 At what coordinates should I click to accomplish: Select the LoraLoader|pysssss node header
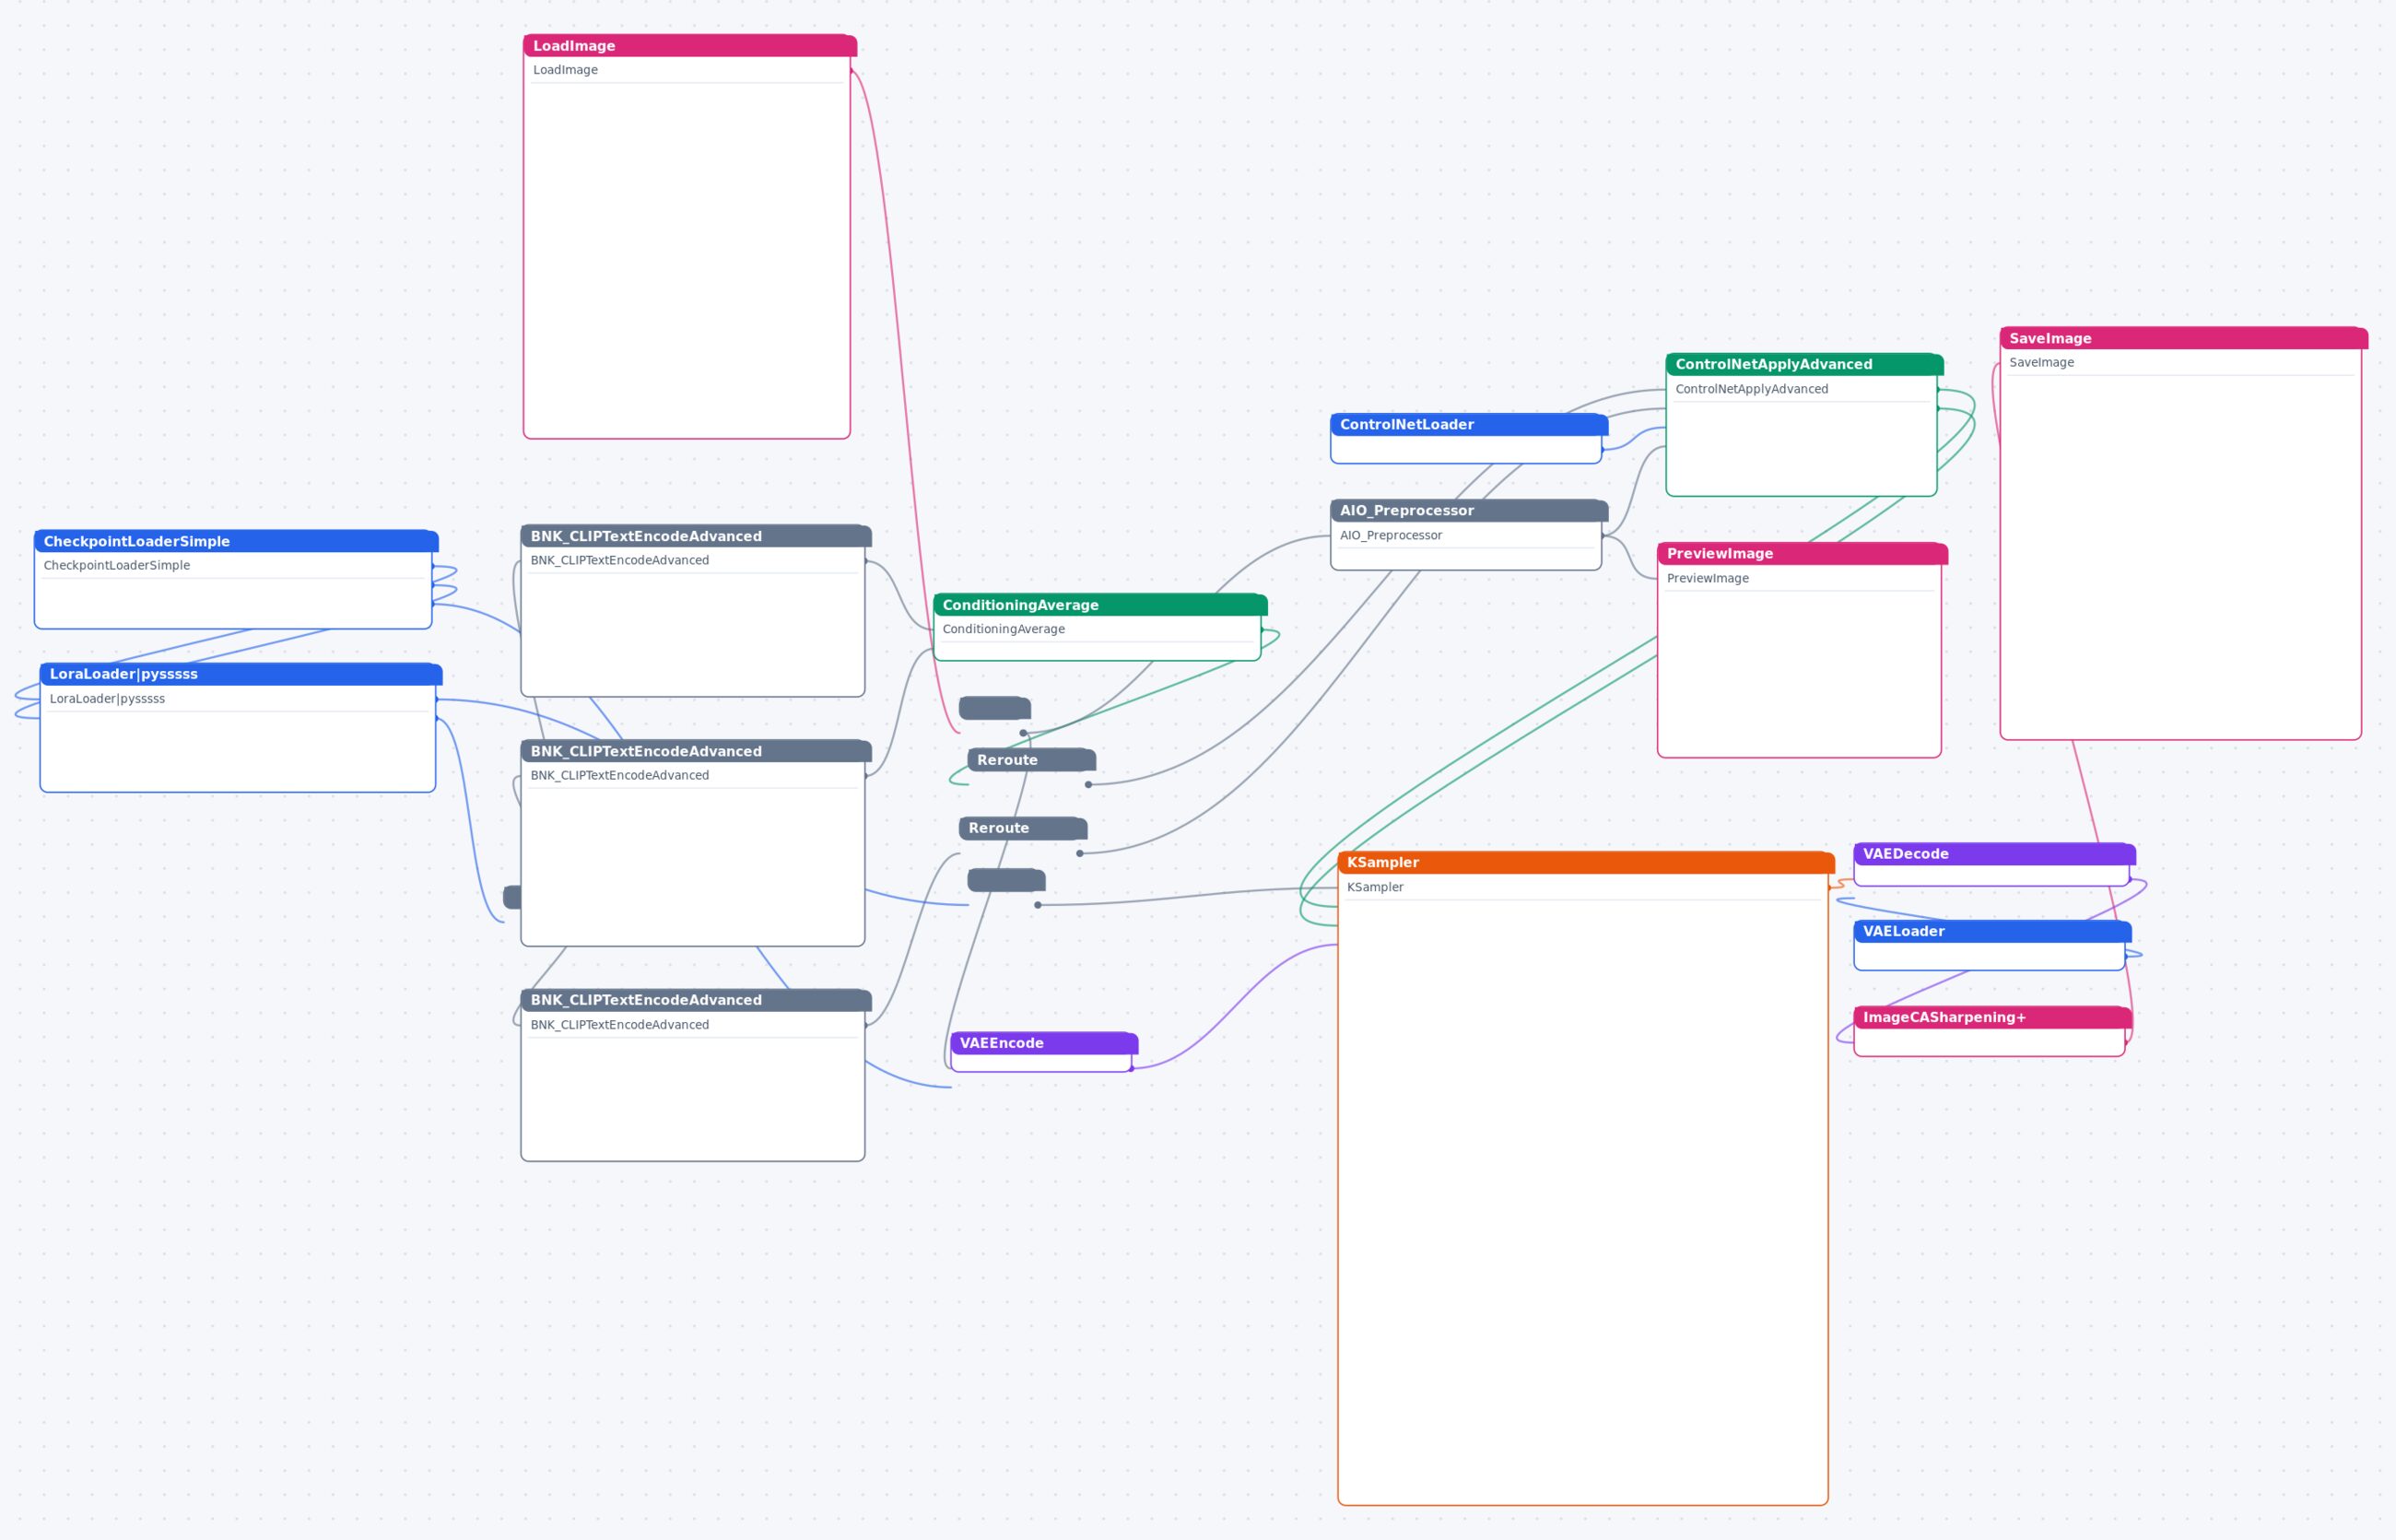pyautogui.click(x=241, y=674)
